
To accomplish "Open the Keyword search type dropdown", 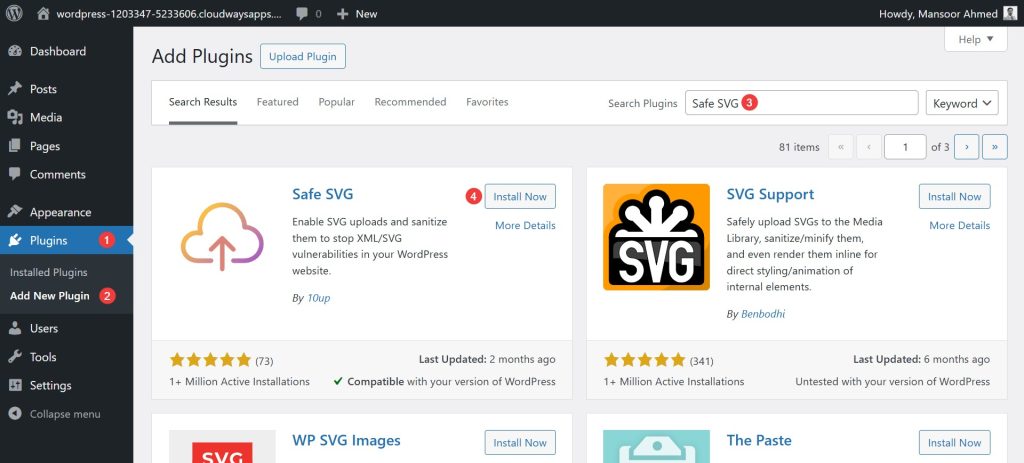I will pyautogui.click(x=962, y=103).
